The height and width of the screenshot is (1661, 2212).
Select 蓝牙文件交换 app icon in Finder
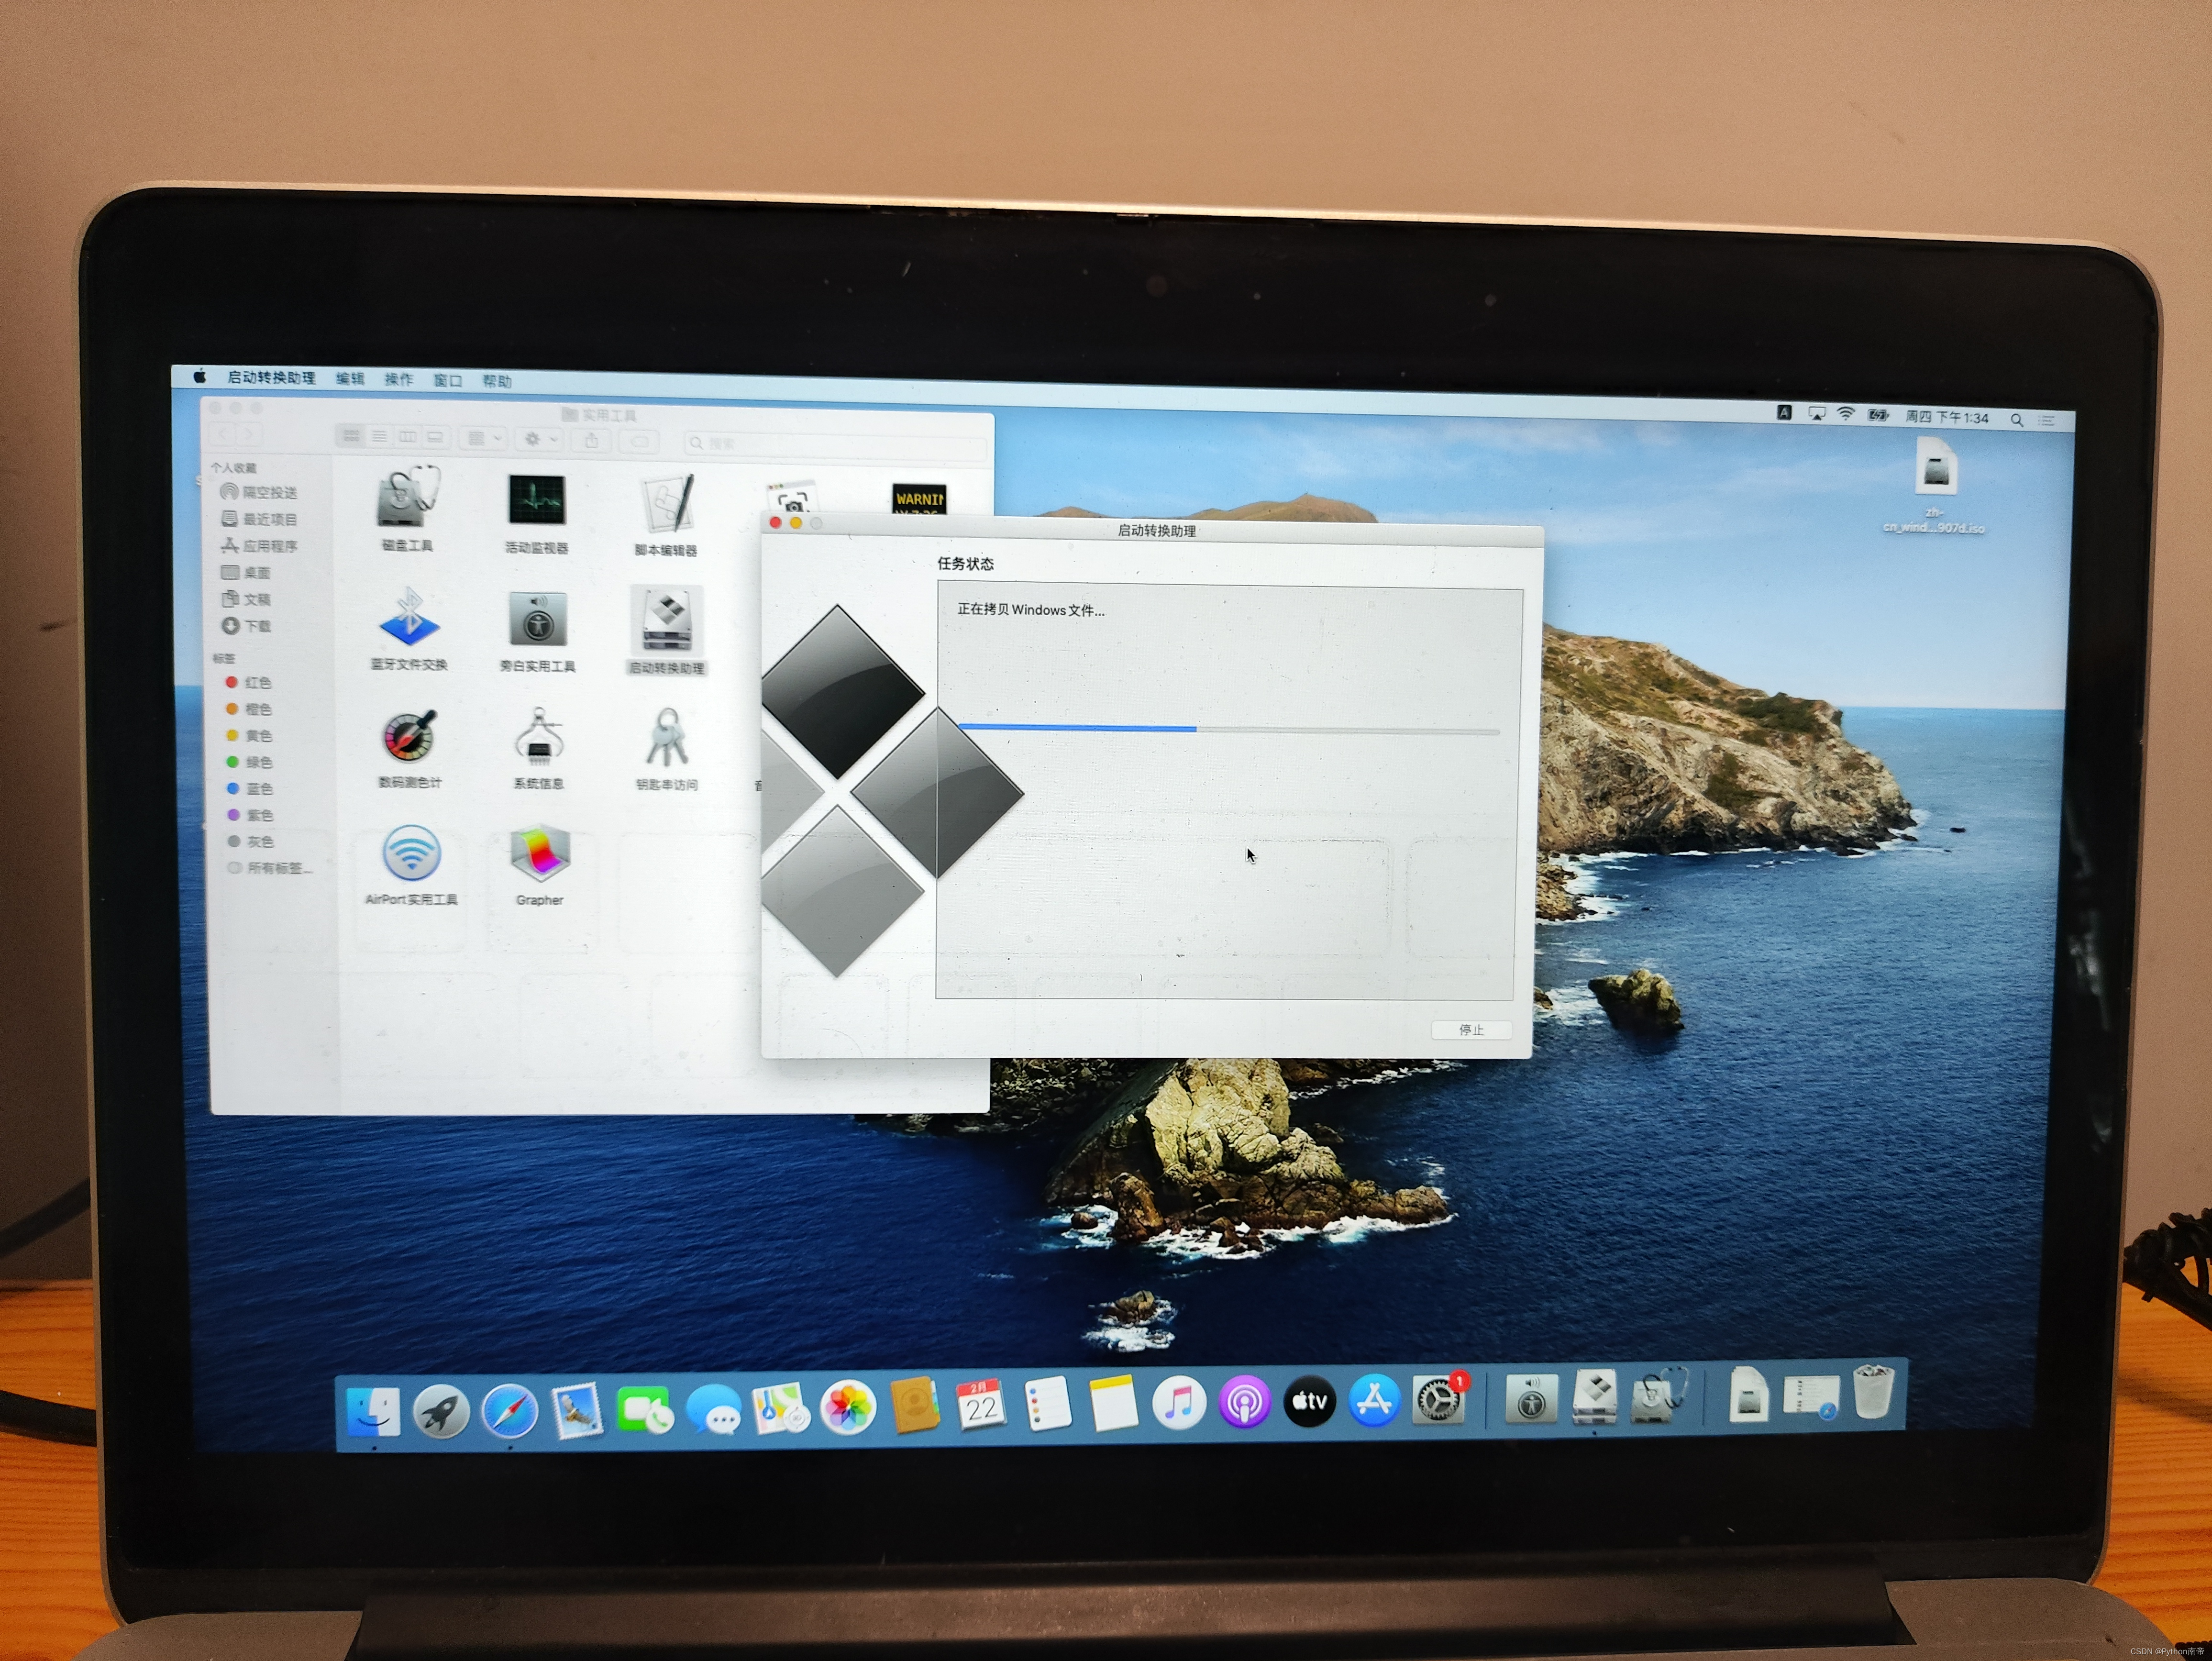tap(409, 617)
